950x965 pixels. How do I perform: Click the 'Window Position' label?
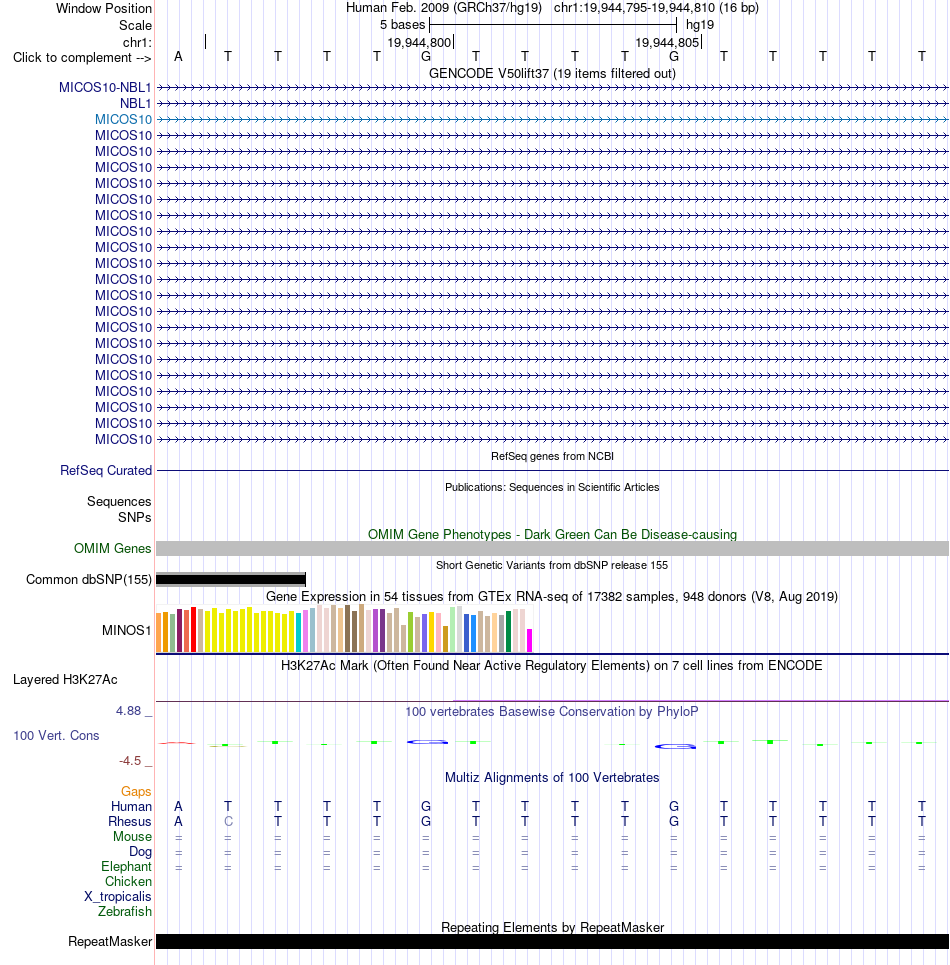click(x=104, y=9)
